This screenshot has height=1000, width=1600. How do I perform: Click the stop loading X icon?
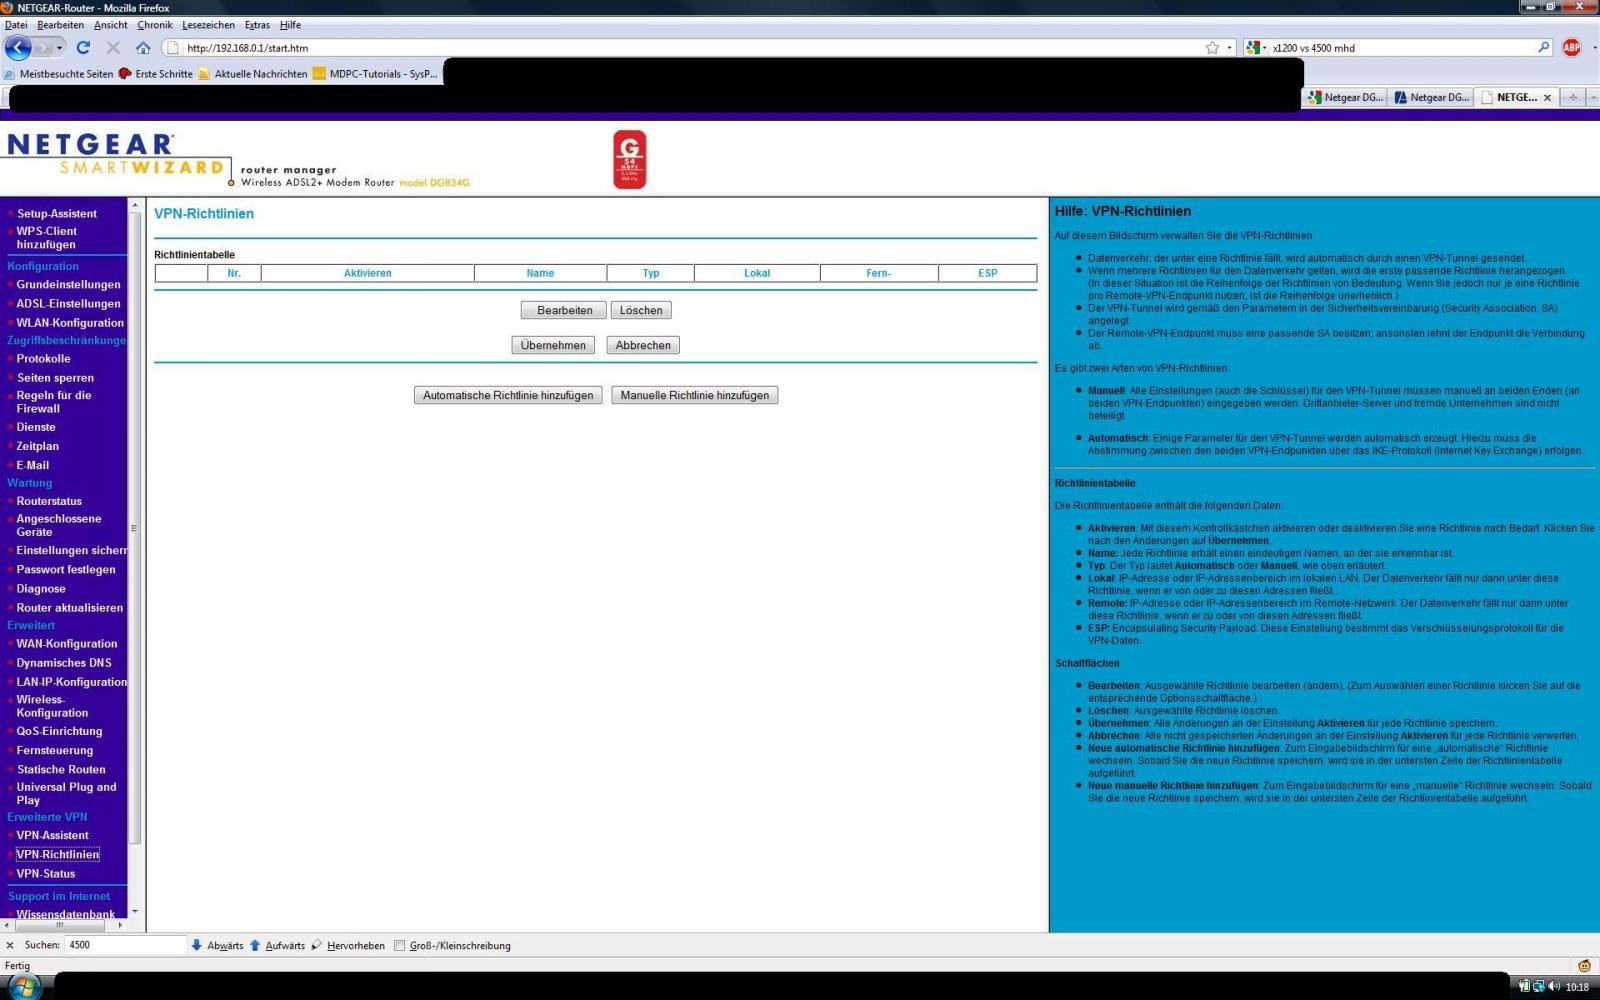[x=113, y=47]
